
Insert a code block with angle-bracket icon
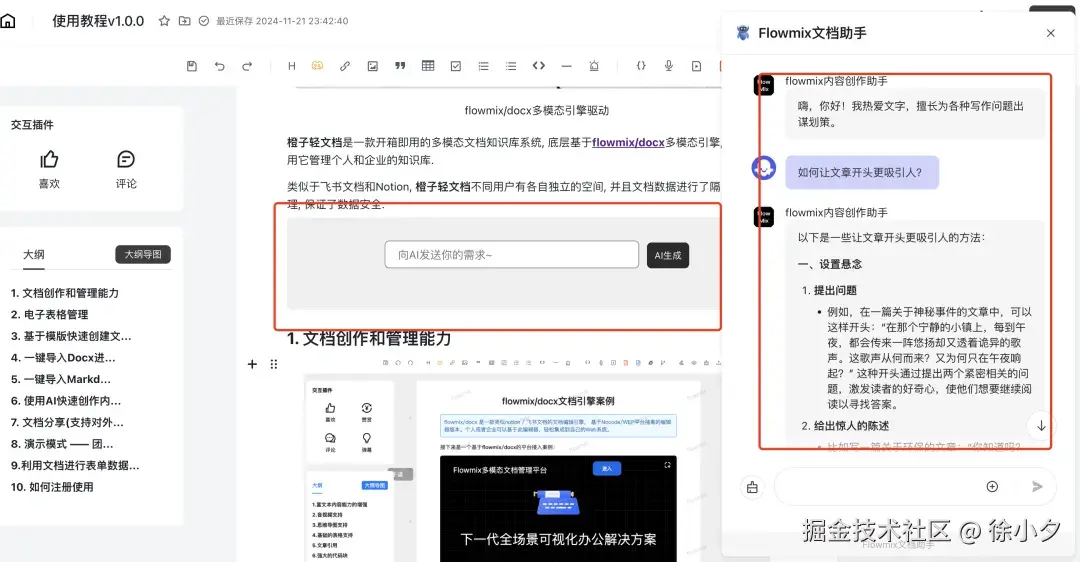[x=539, y=66]
